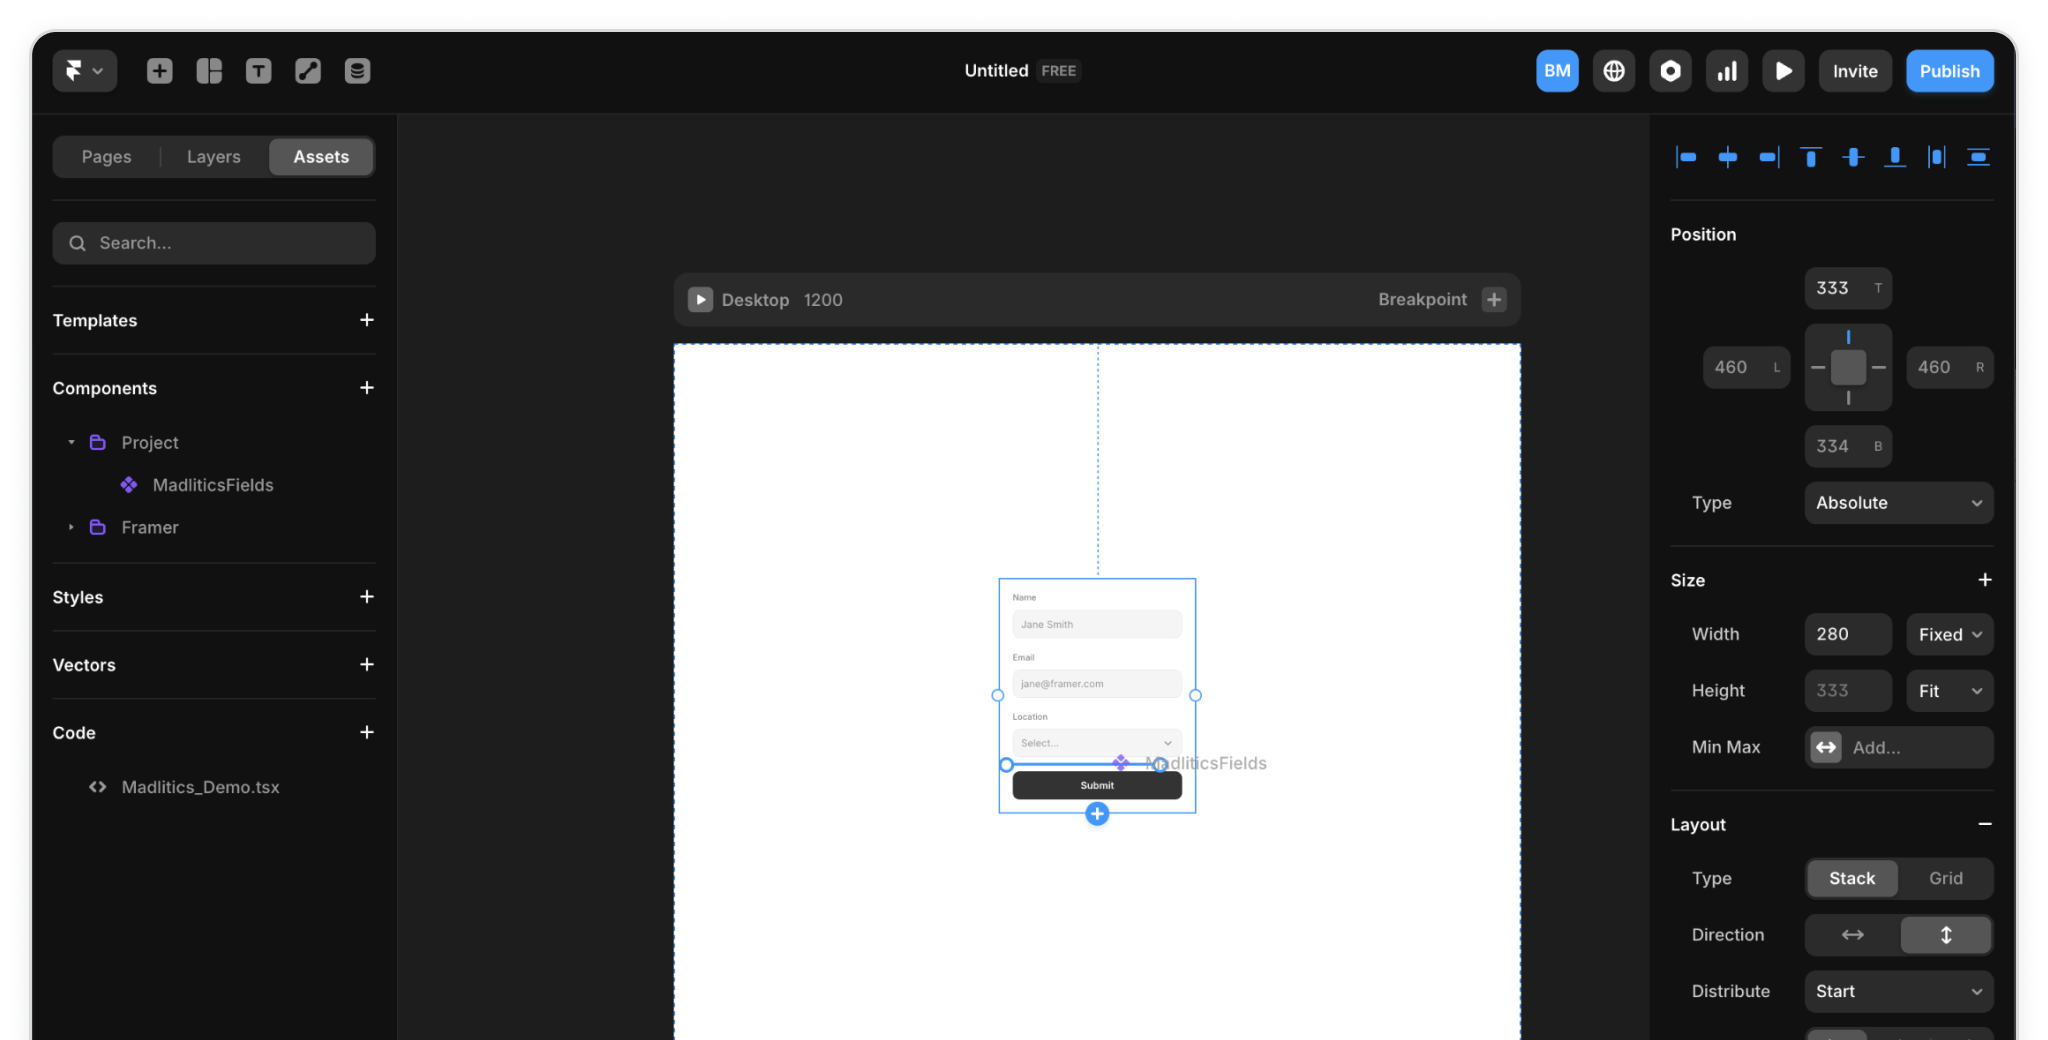2048x1040 pixels.
Task: Select the MadliticsFields component
Action: click(214, 485)
